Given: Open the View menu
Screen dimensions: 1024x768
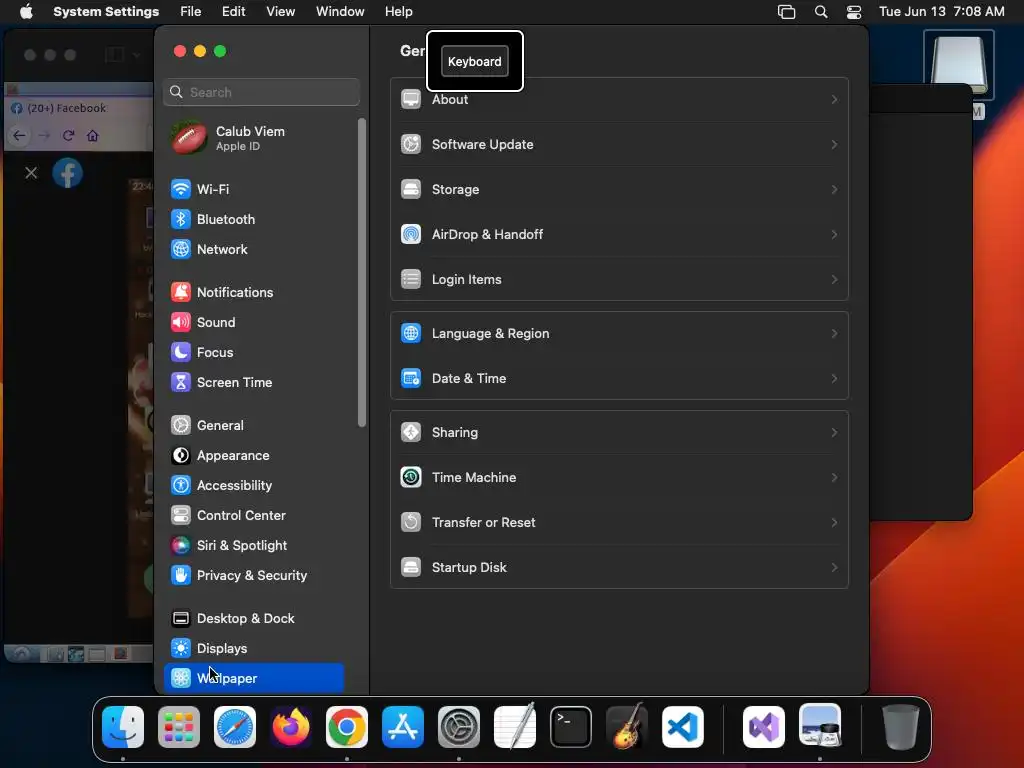Looking at the screenshot, I should click(x=280, y=12).
